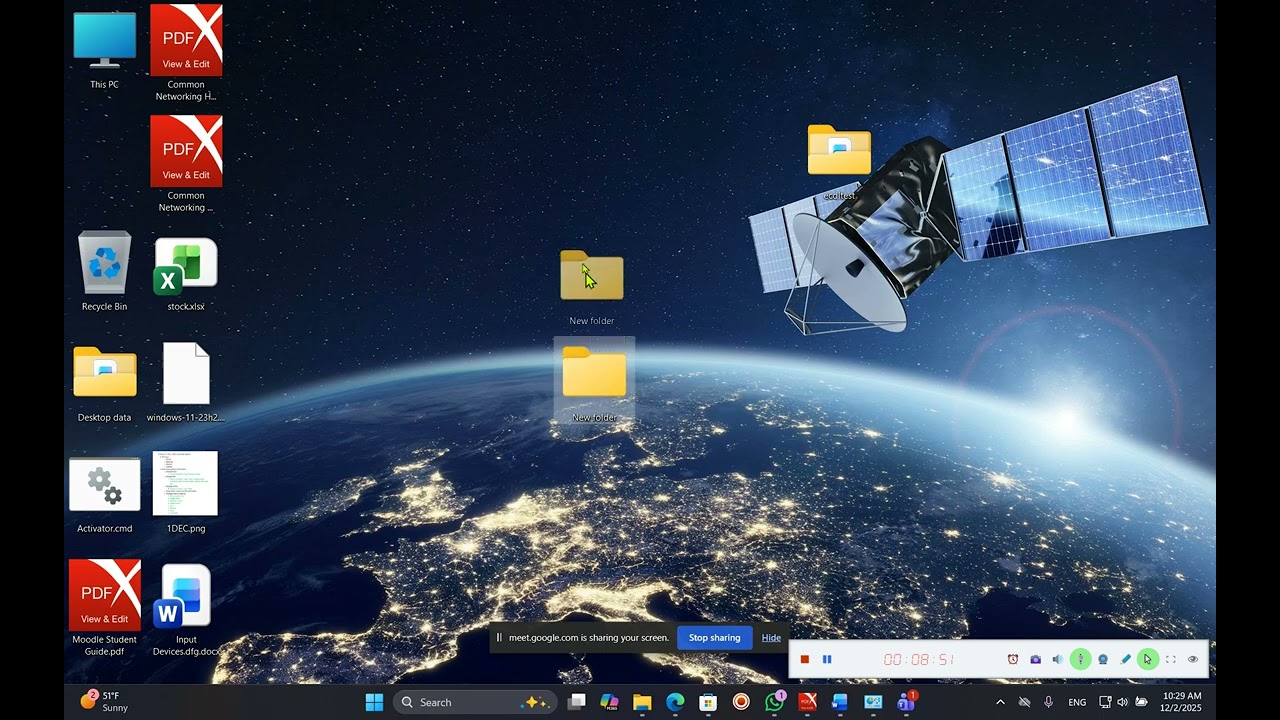Take a screenshot with the recorder's camera icon

(x=1035, y=659)
